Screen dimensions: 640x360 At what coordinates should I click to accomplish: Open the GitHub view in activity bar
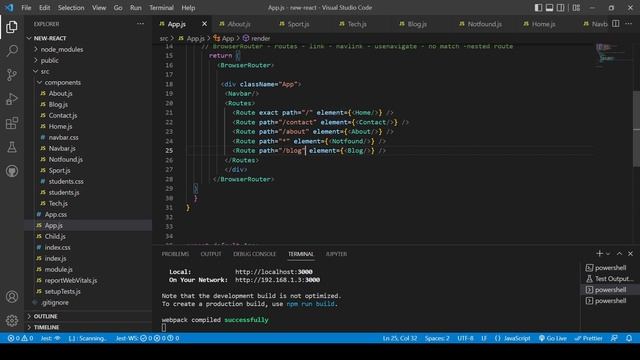(12, 171)
